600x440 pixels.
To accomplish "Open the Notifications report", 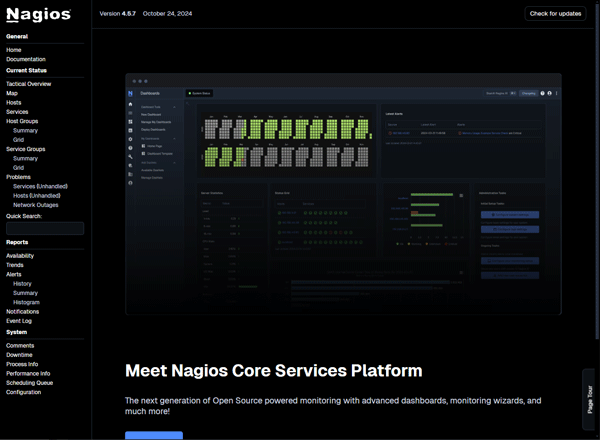I will point(23,312).
